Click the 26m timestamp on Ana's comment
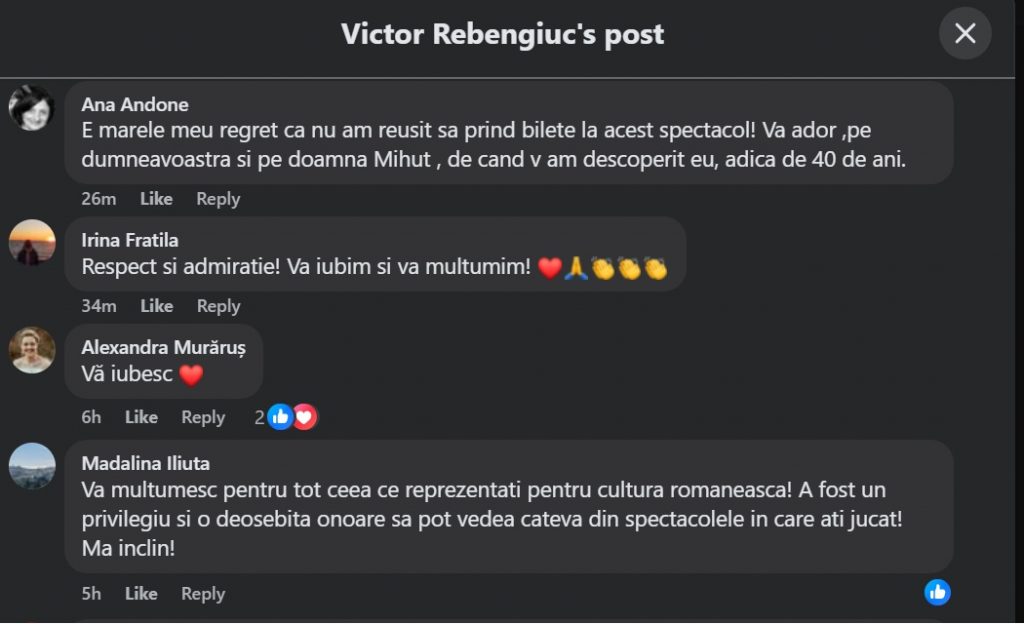This screenshot has width=1024, height=624. click(x=99, y=199)
